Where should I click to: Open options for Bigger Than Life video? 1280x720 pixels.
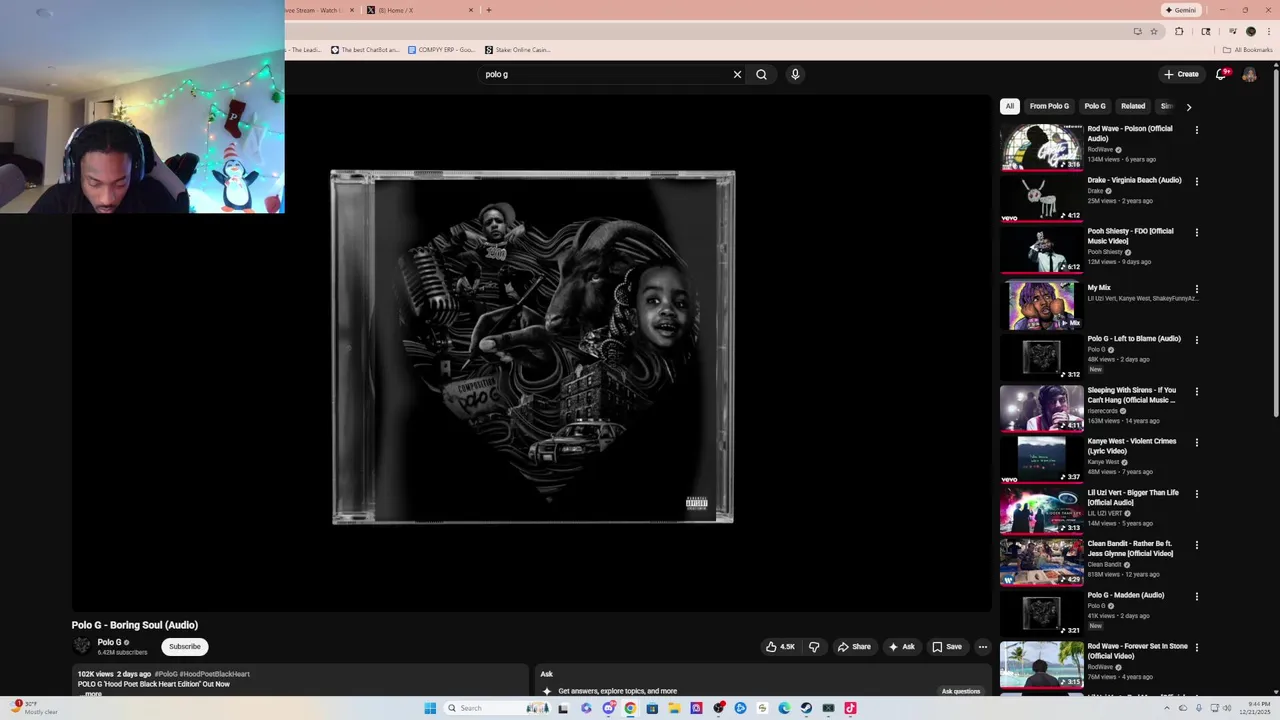pyautogui.click(x=1196, y=494)
